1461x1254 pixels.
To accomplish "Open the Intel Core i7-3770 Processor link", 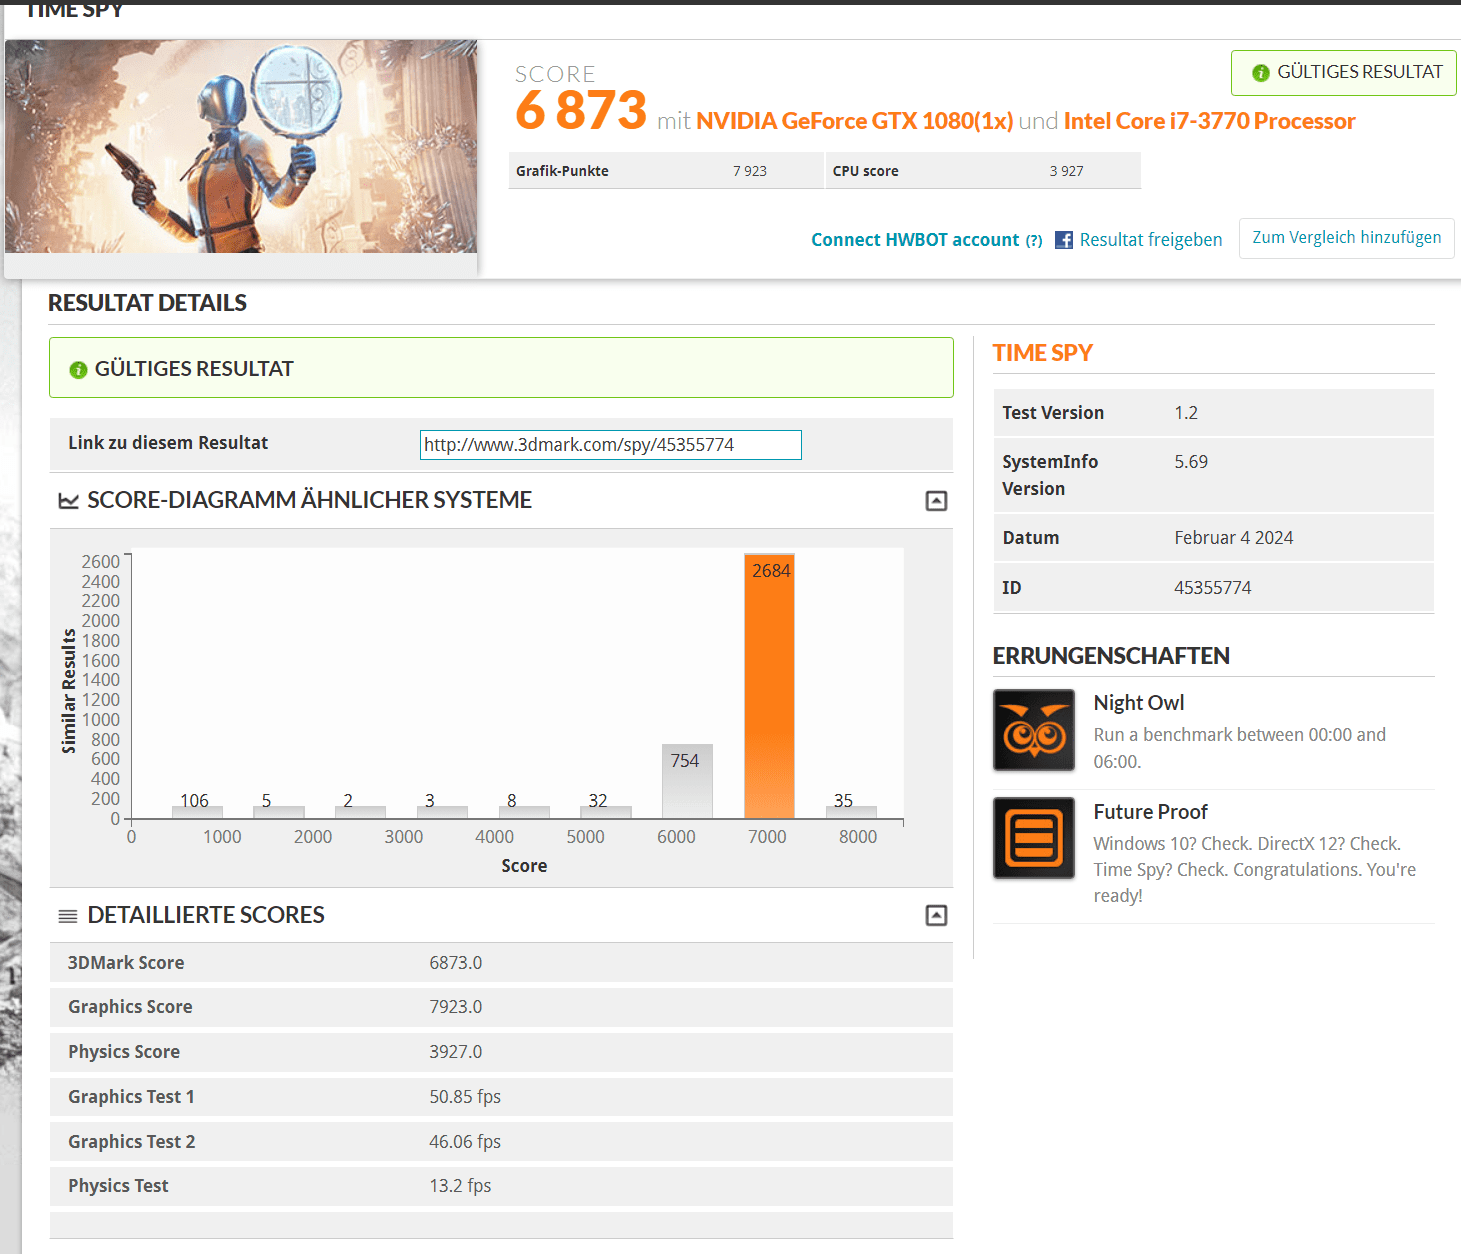I will [x=1210, y=121].
